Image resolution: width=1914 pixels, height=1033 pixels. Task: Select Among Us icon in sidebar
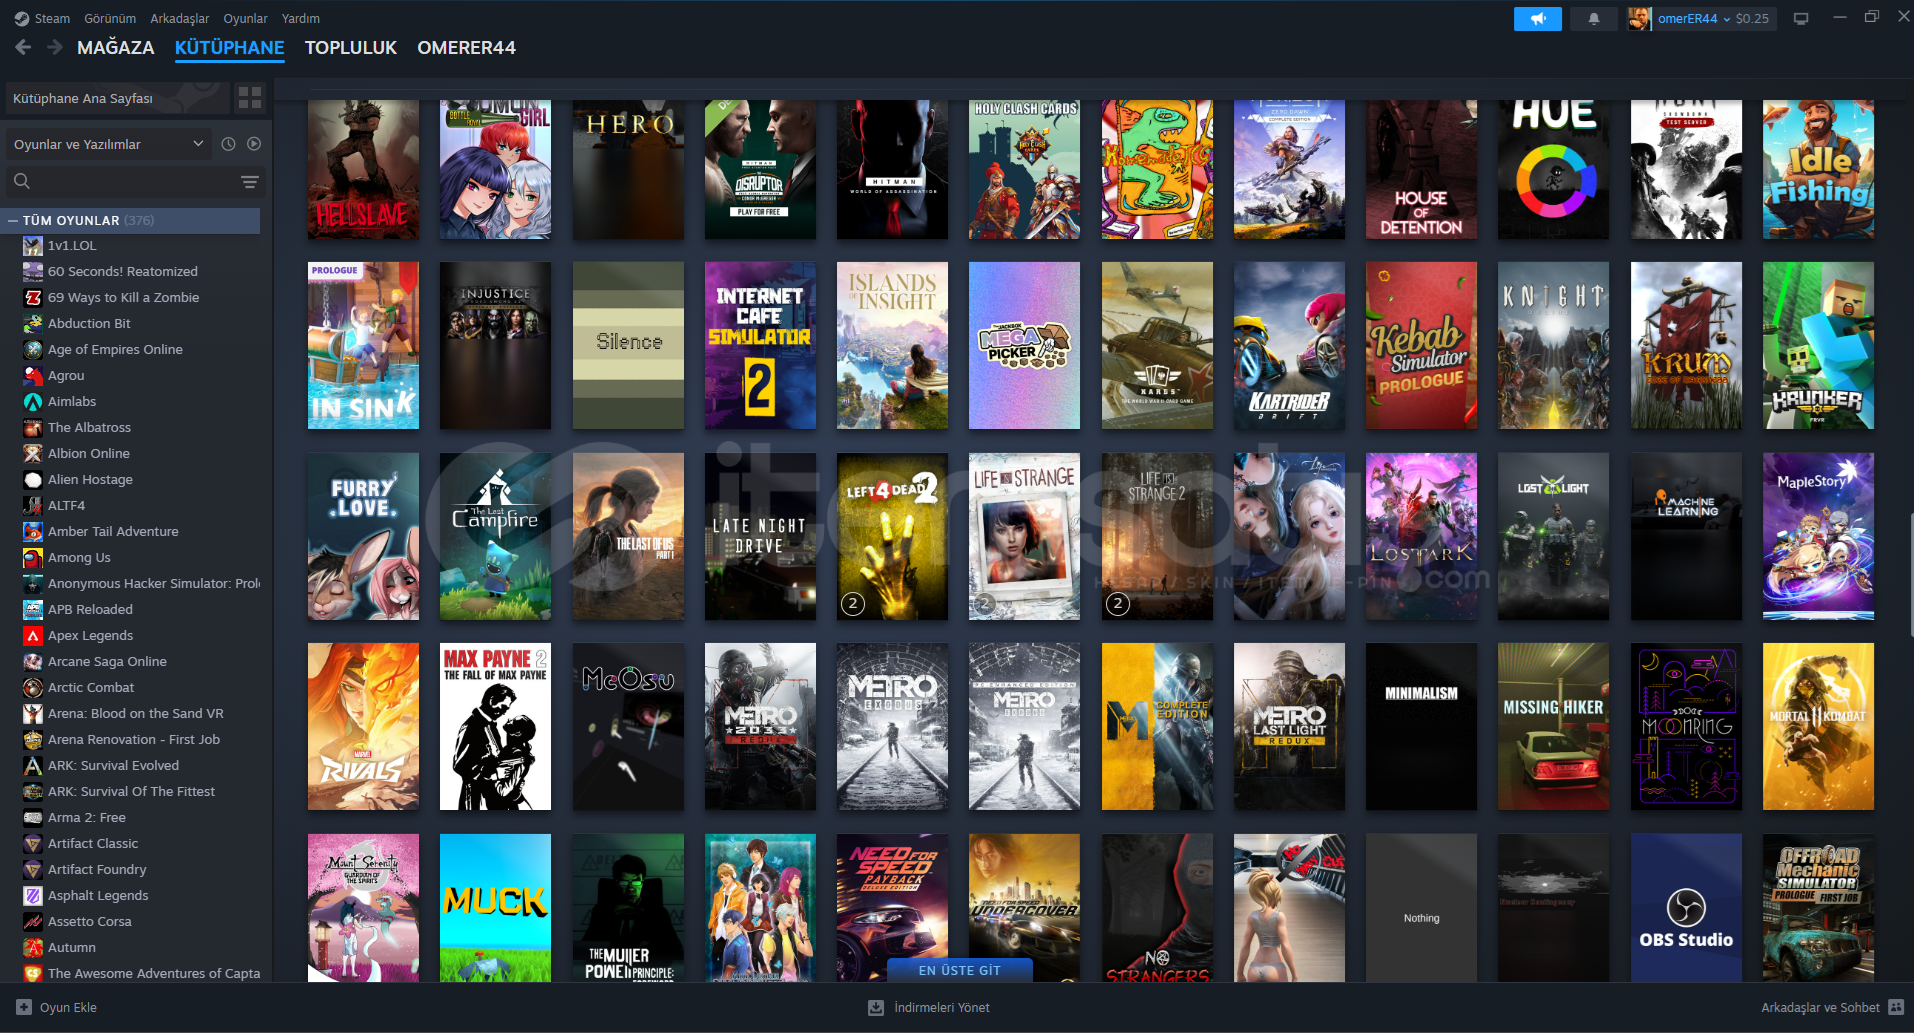tap(33, 557)
